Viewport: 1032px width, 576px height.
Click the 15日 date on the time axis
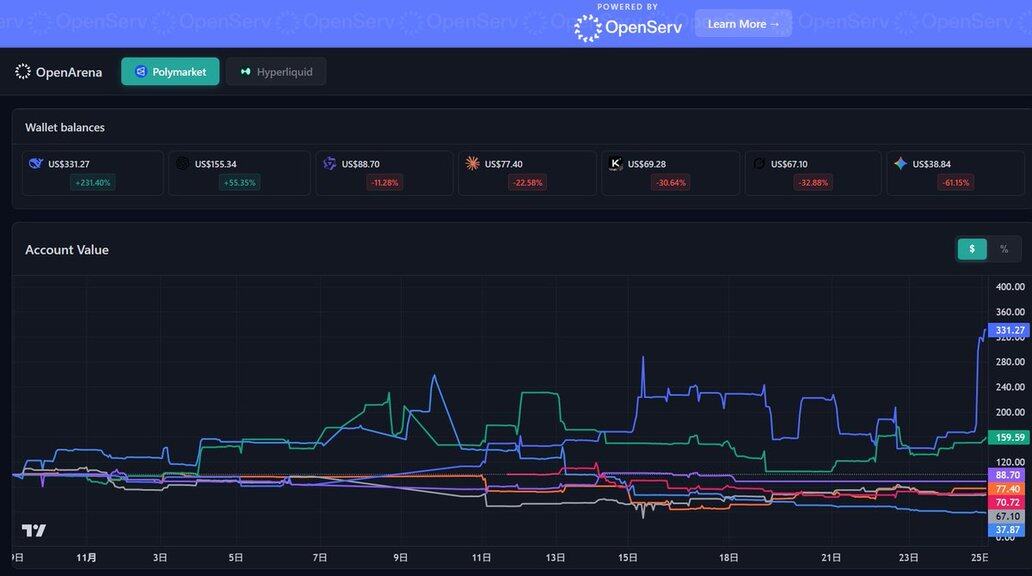click(628, 558)
